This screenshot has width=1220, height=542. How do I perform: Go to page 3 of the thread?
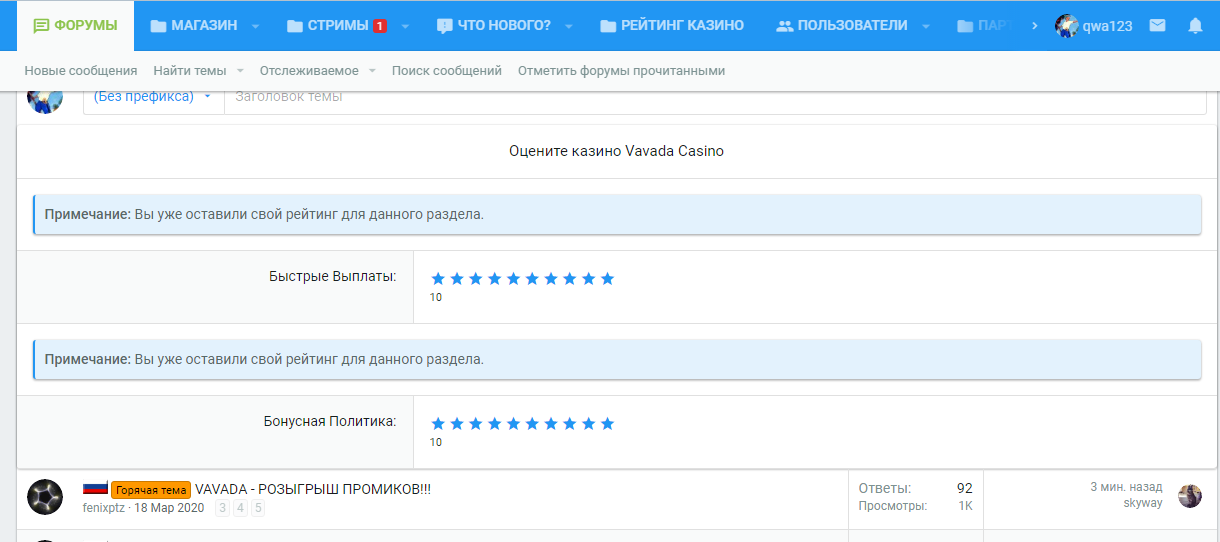tap(223, 508)
